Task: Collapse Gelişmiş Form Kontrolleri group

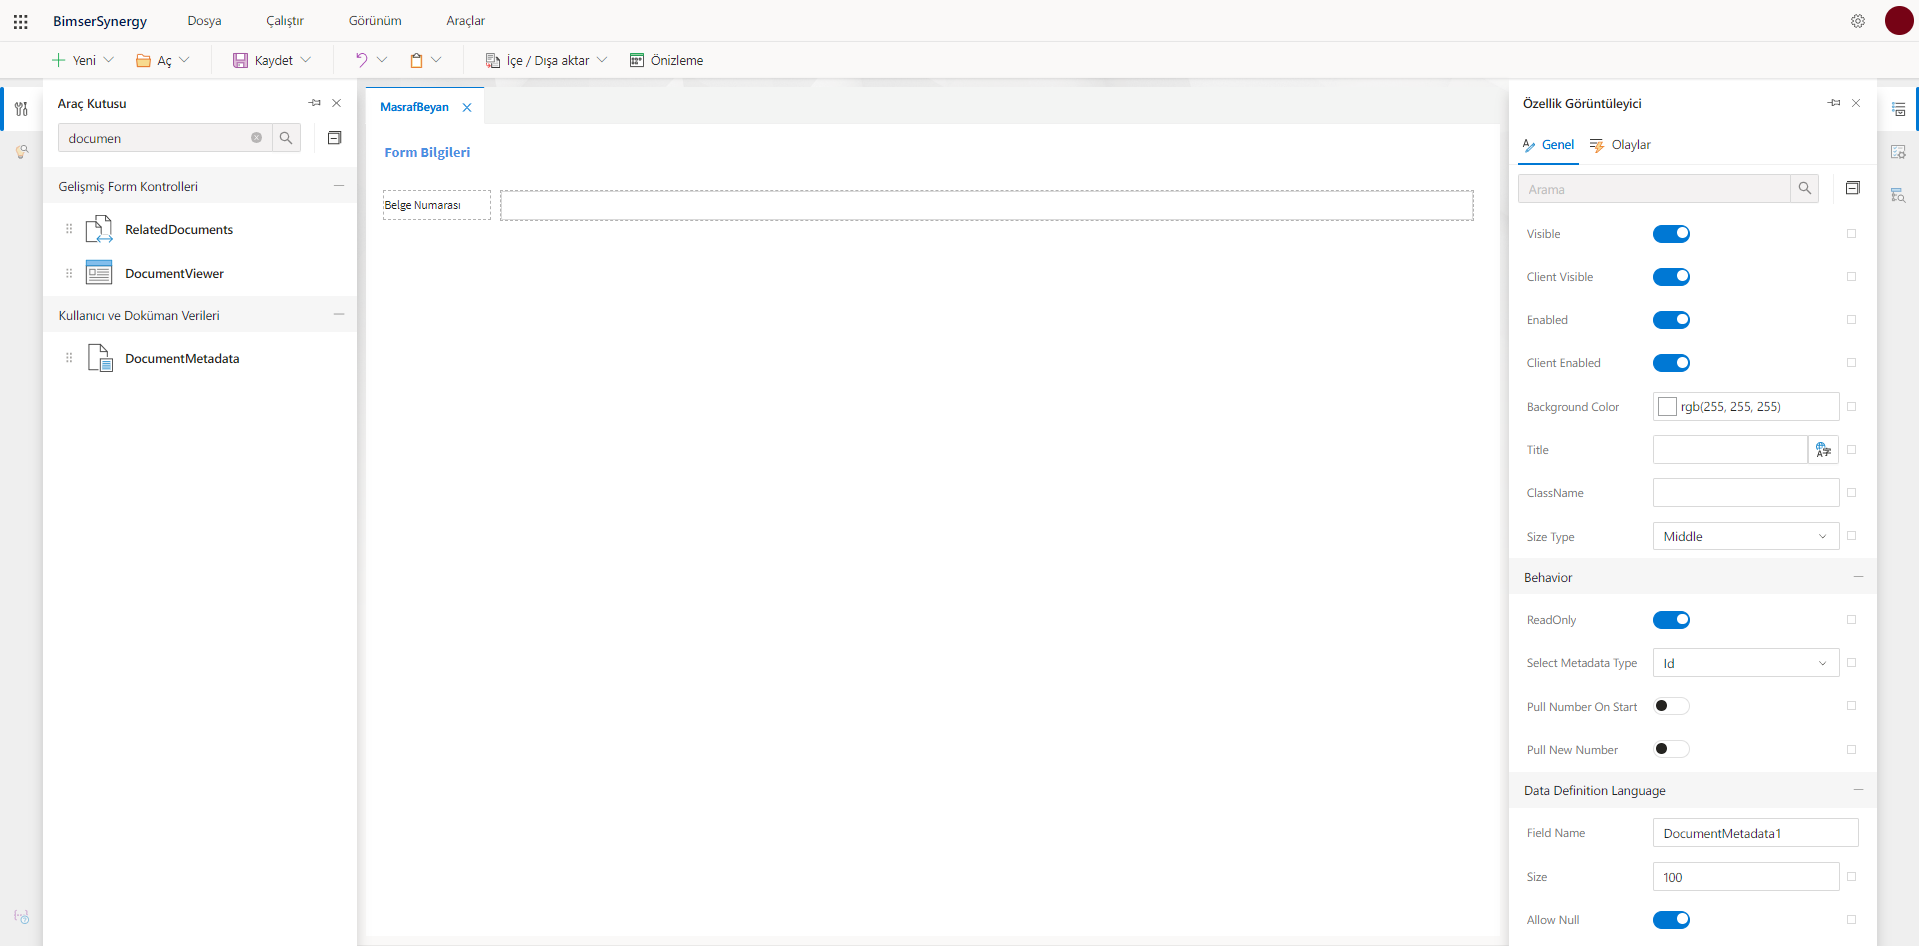Action: [339, 186]
